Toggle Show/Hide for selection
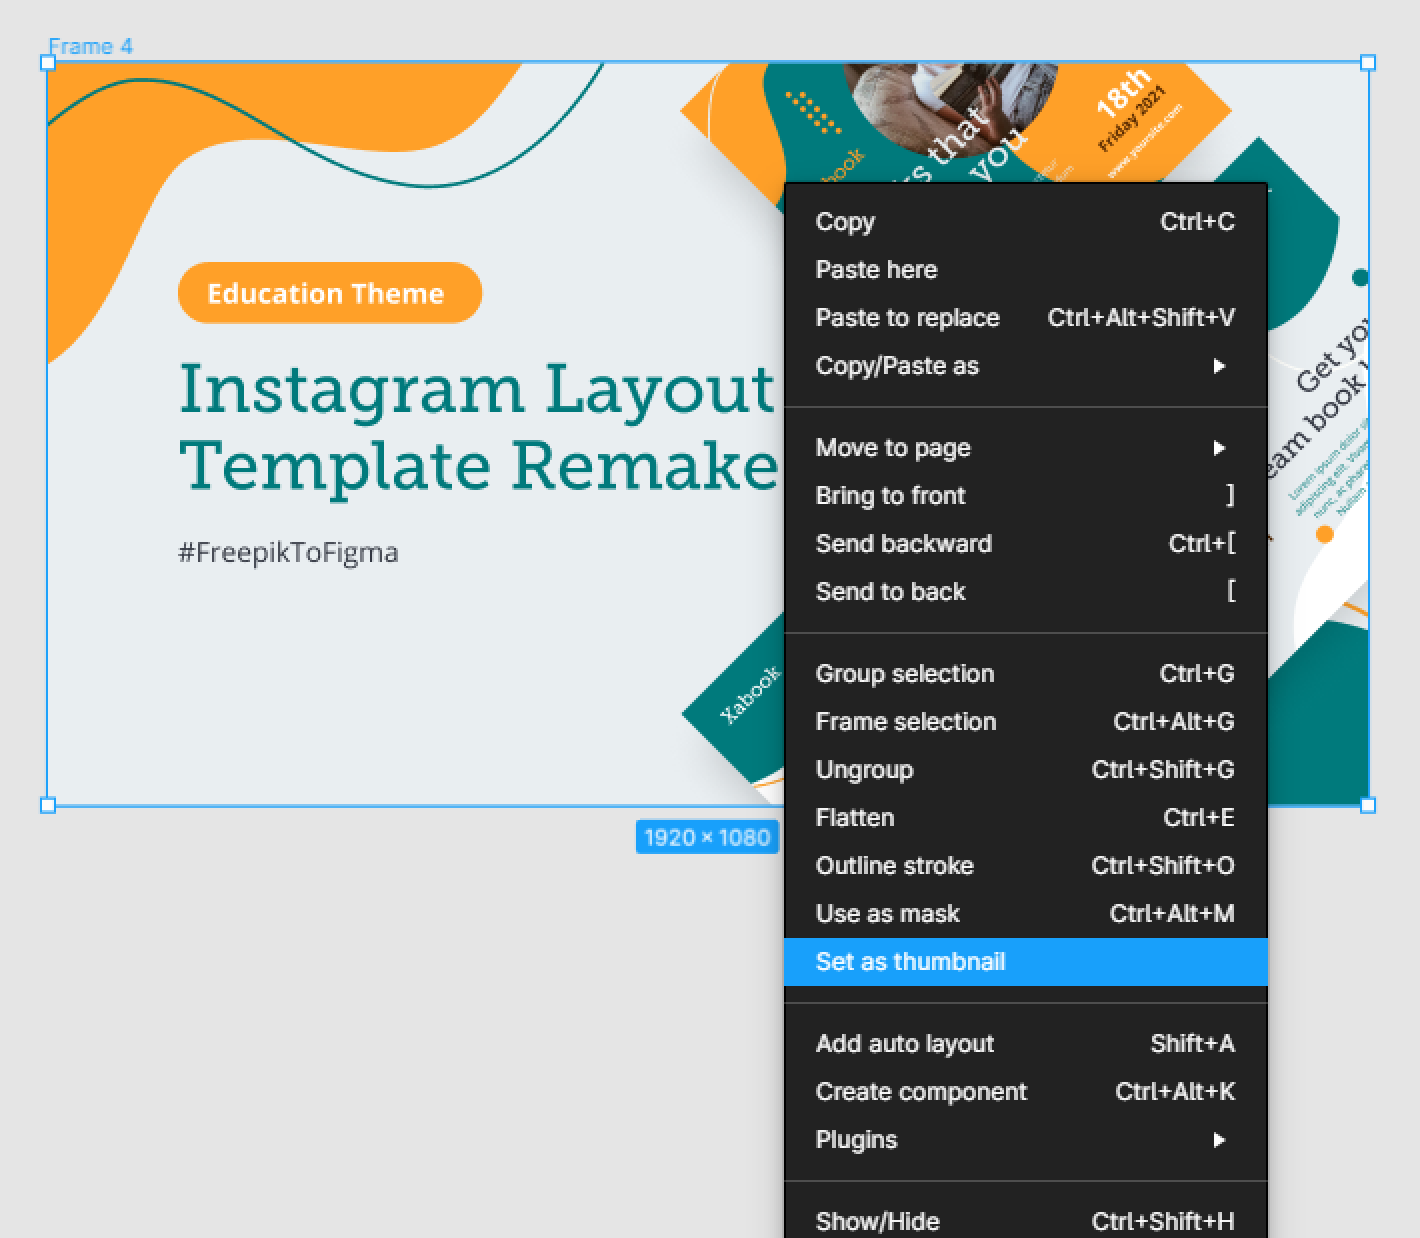Viewport: 1420px width, 1238px height. pyautogui.click(x=1025, y=1221)
